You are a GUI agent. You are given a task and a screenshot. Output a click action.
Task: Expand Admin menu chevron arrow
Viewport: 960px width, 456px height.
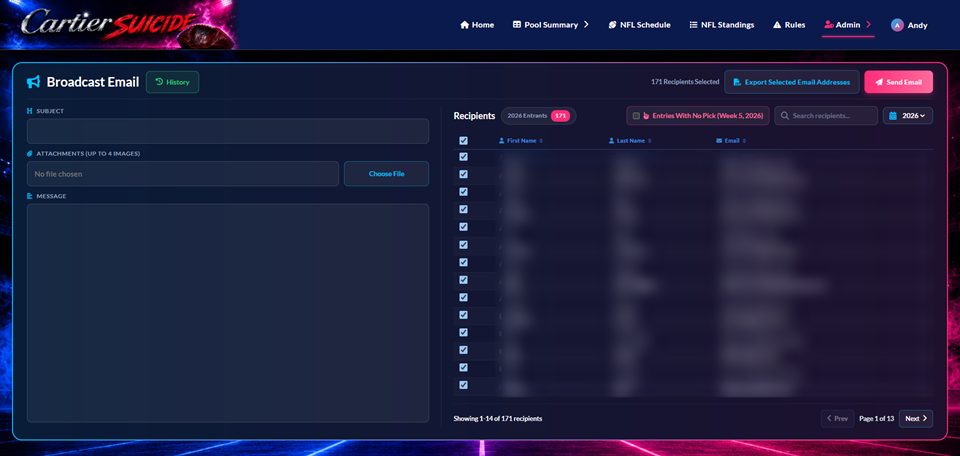pyautogui.click(x=869, y=25)
